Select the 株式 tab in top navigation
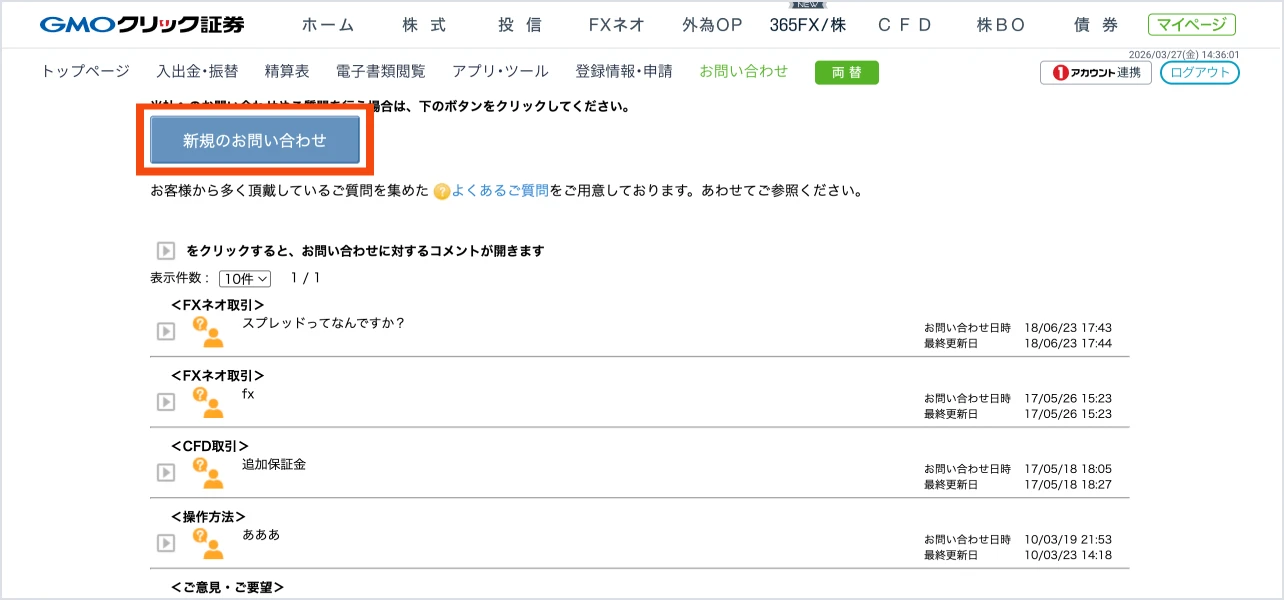 click(424, 24)
